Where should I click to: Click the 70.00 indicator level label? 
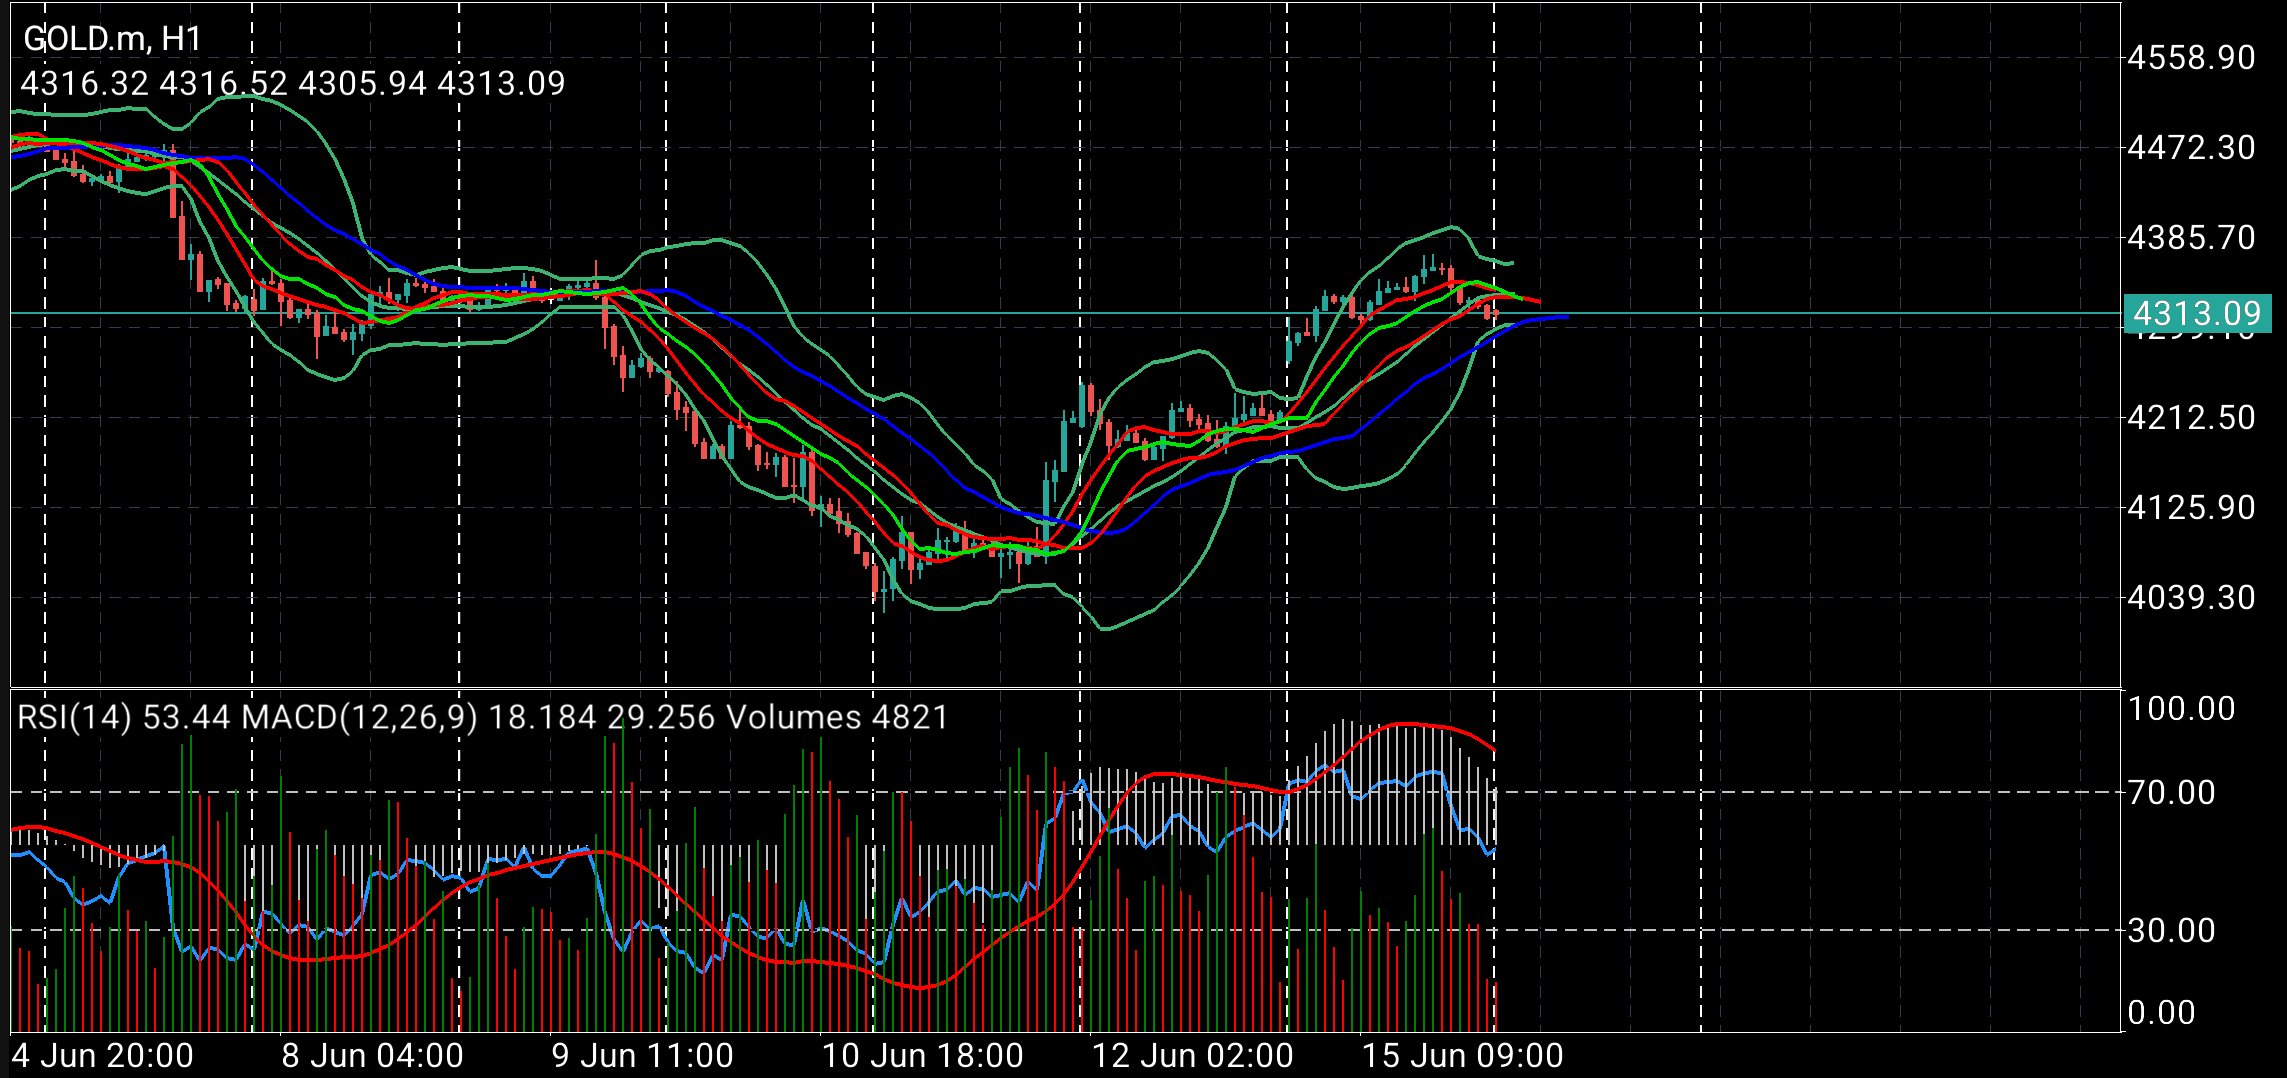2172,793
